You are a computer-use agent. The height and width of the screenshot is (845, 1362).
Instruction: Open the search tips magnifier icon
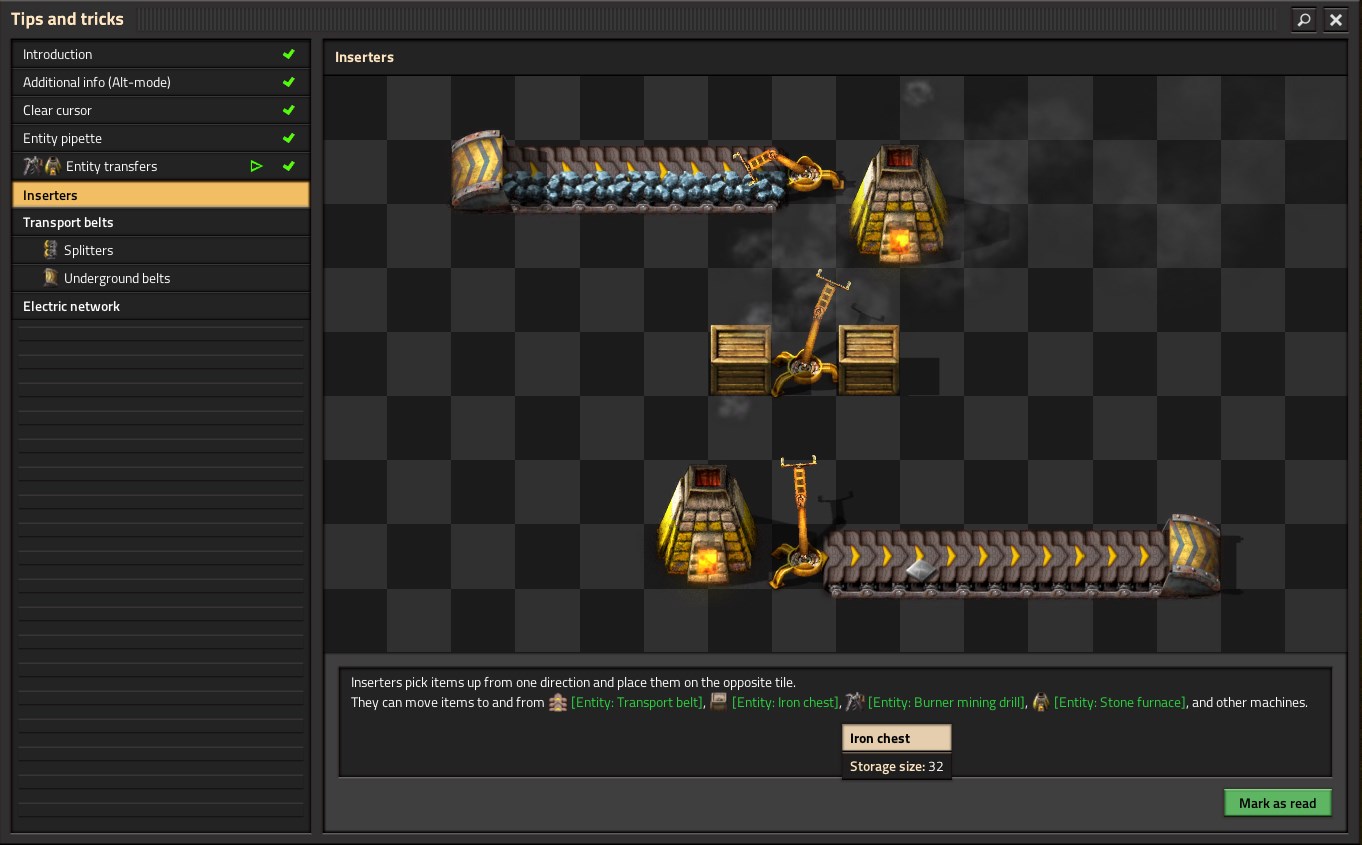pos(1304,19)
